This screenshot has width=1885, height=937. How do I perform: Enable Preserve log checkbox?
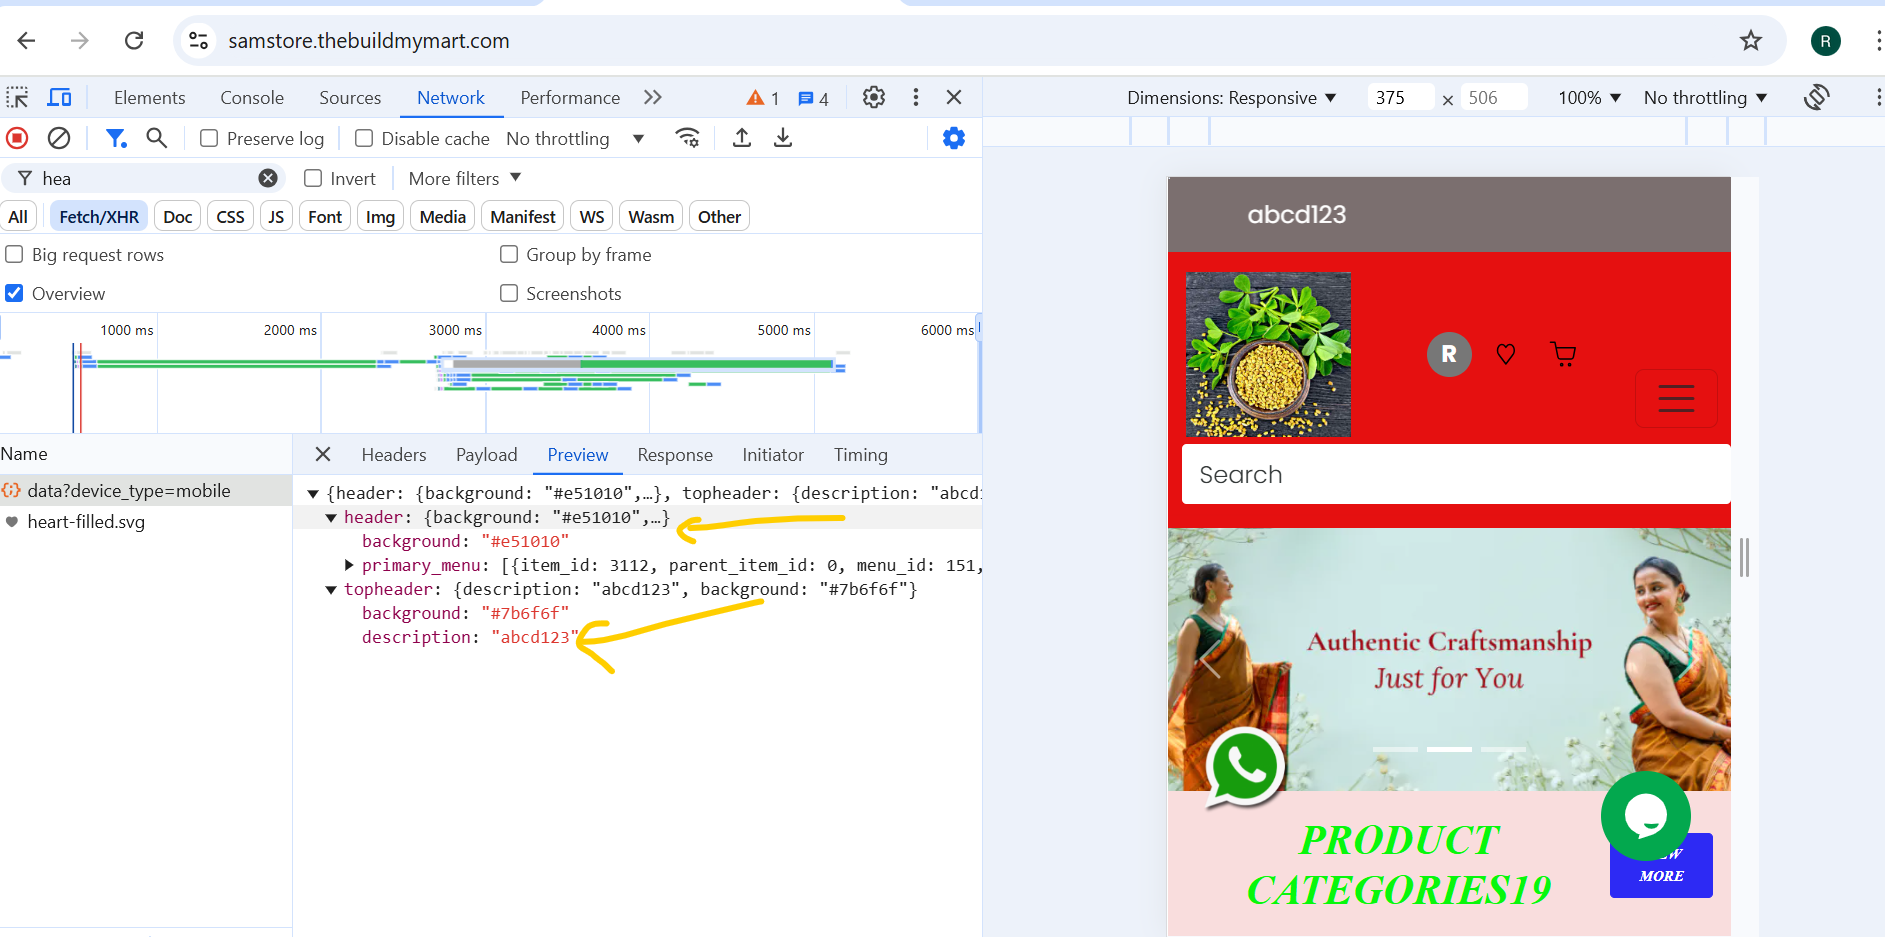pyautogui.click(x=209, y=138)
